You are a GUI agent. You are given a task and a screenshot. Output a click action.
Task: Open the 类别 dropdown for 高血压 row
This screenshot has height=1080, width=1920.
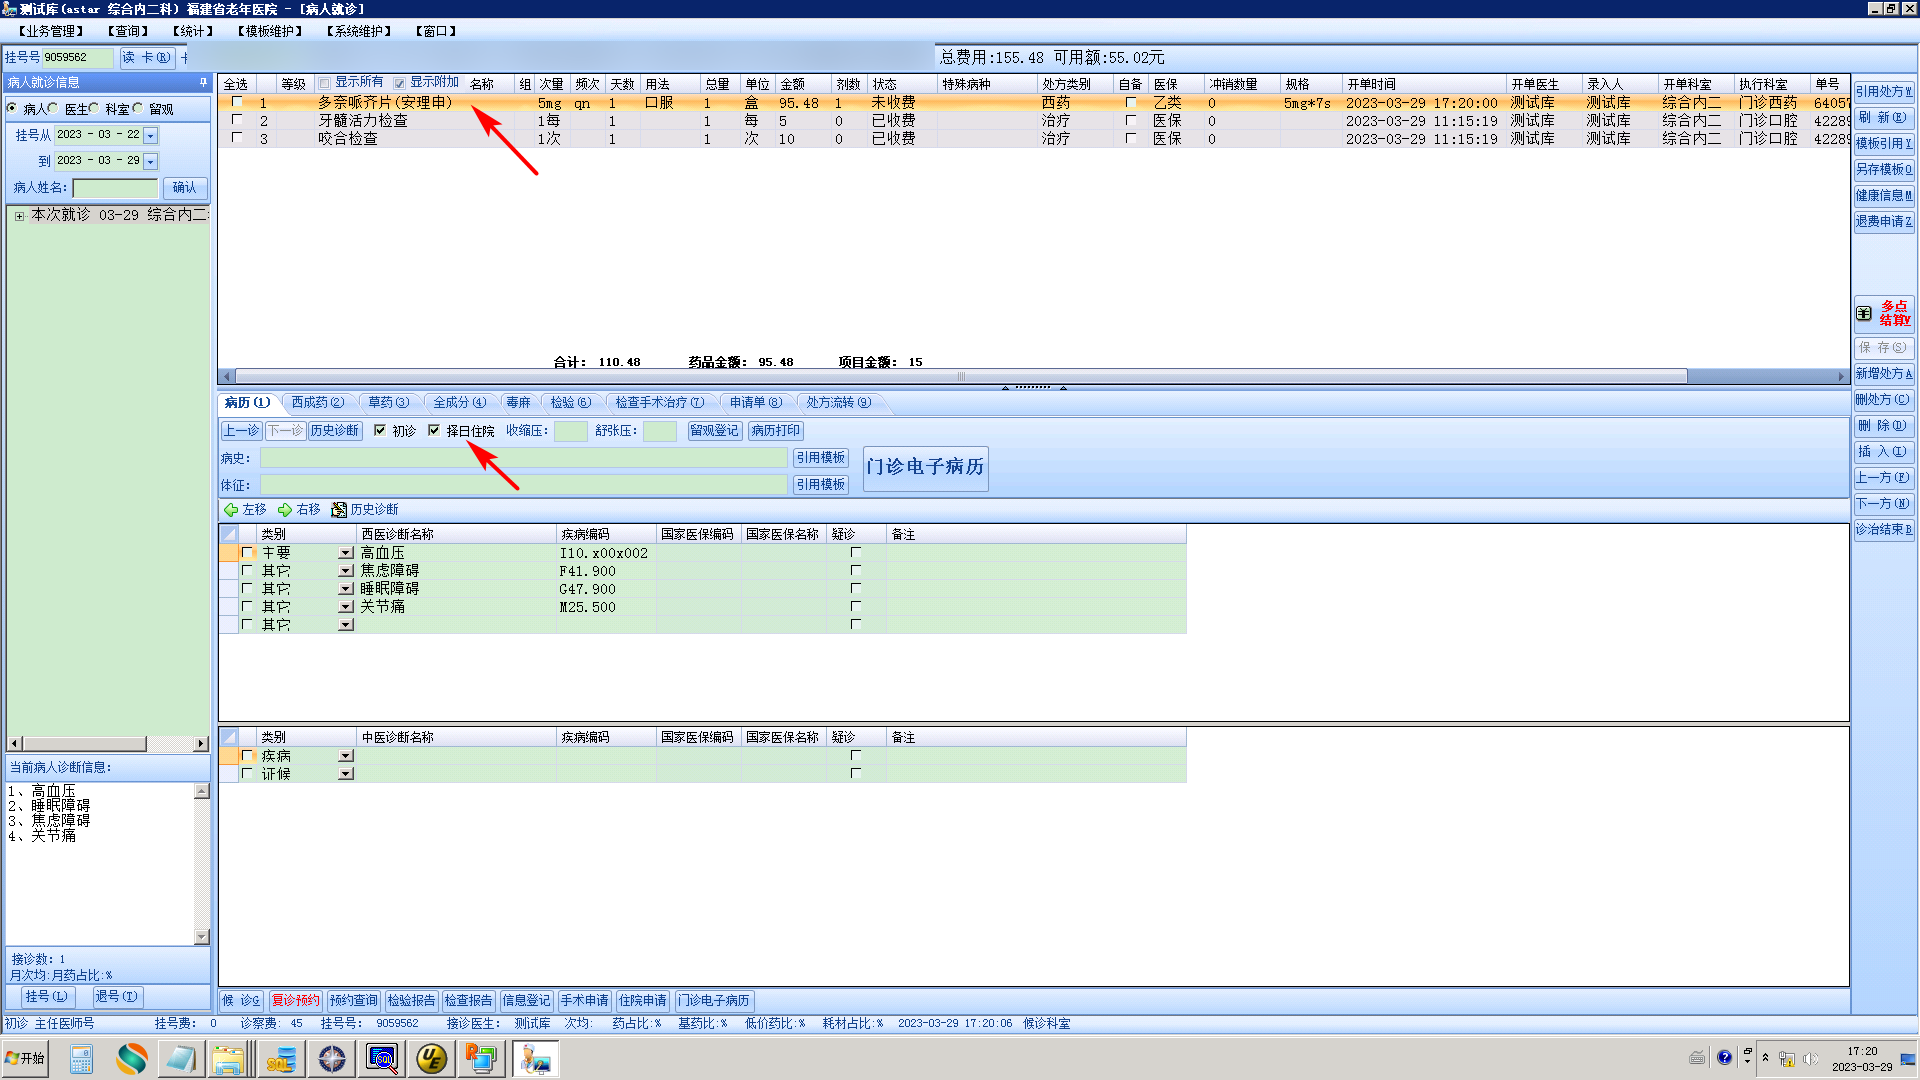click(x=346, y=553)
